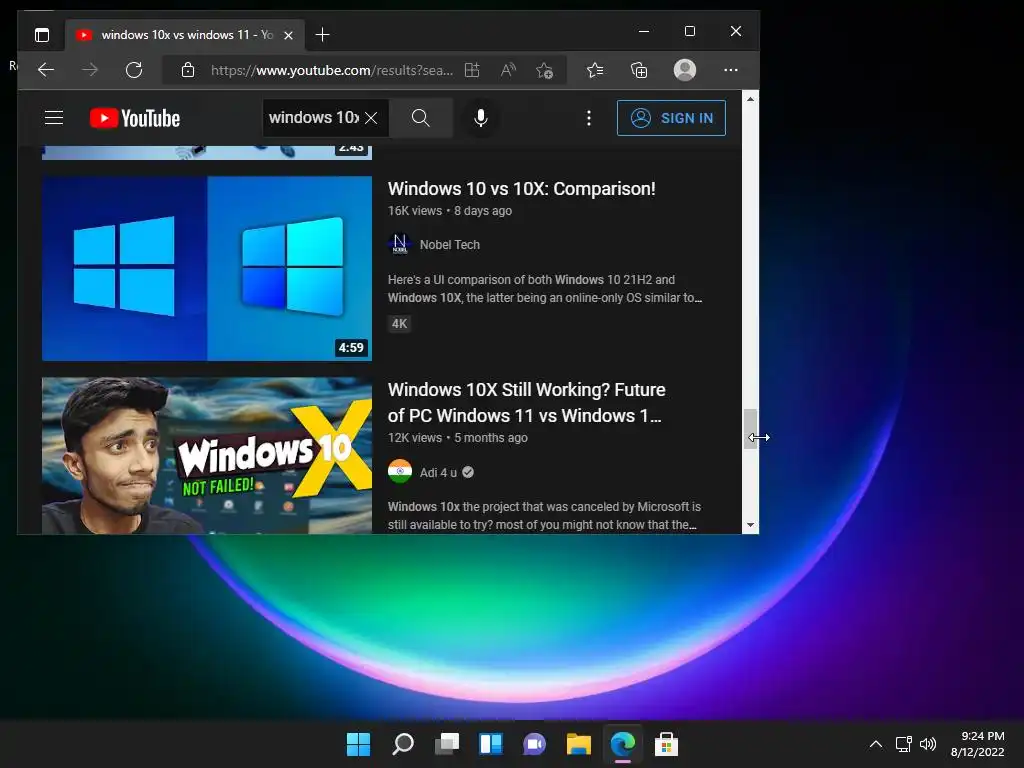Switch to the windows 10x vs windows 11 tab
The width and height of the screenshot is (1024, 768).
184,35
